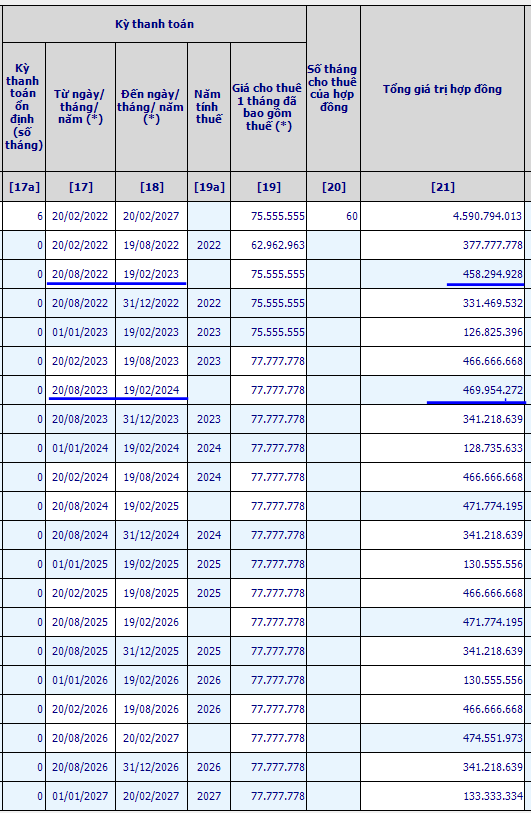This screenshot has width=531, height=813.
Task: Select the start date cell 20/02/2022 in first row
Action: pyautogui.click(x=80, y=216)
